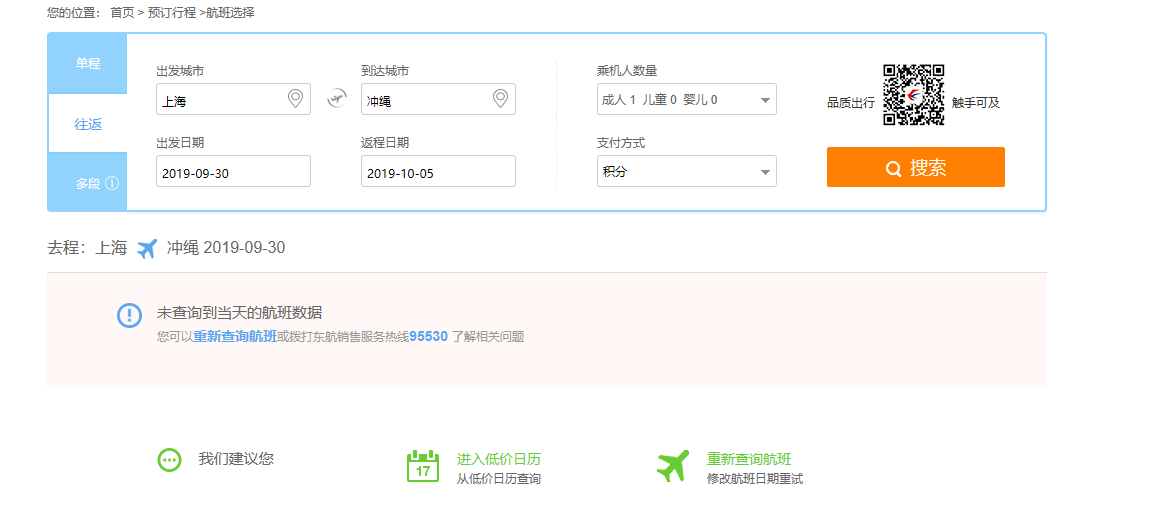Click the 出发日期 departure date field
1150x506 pixels.
(233, 172)
